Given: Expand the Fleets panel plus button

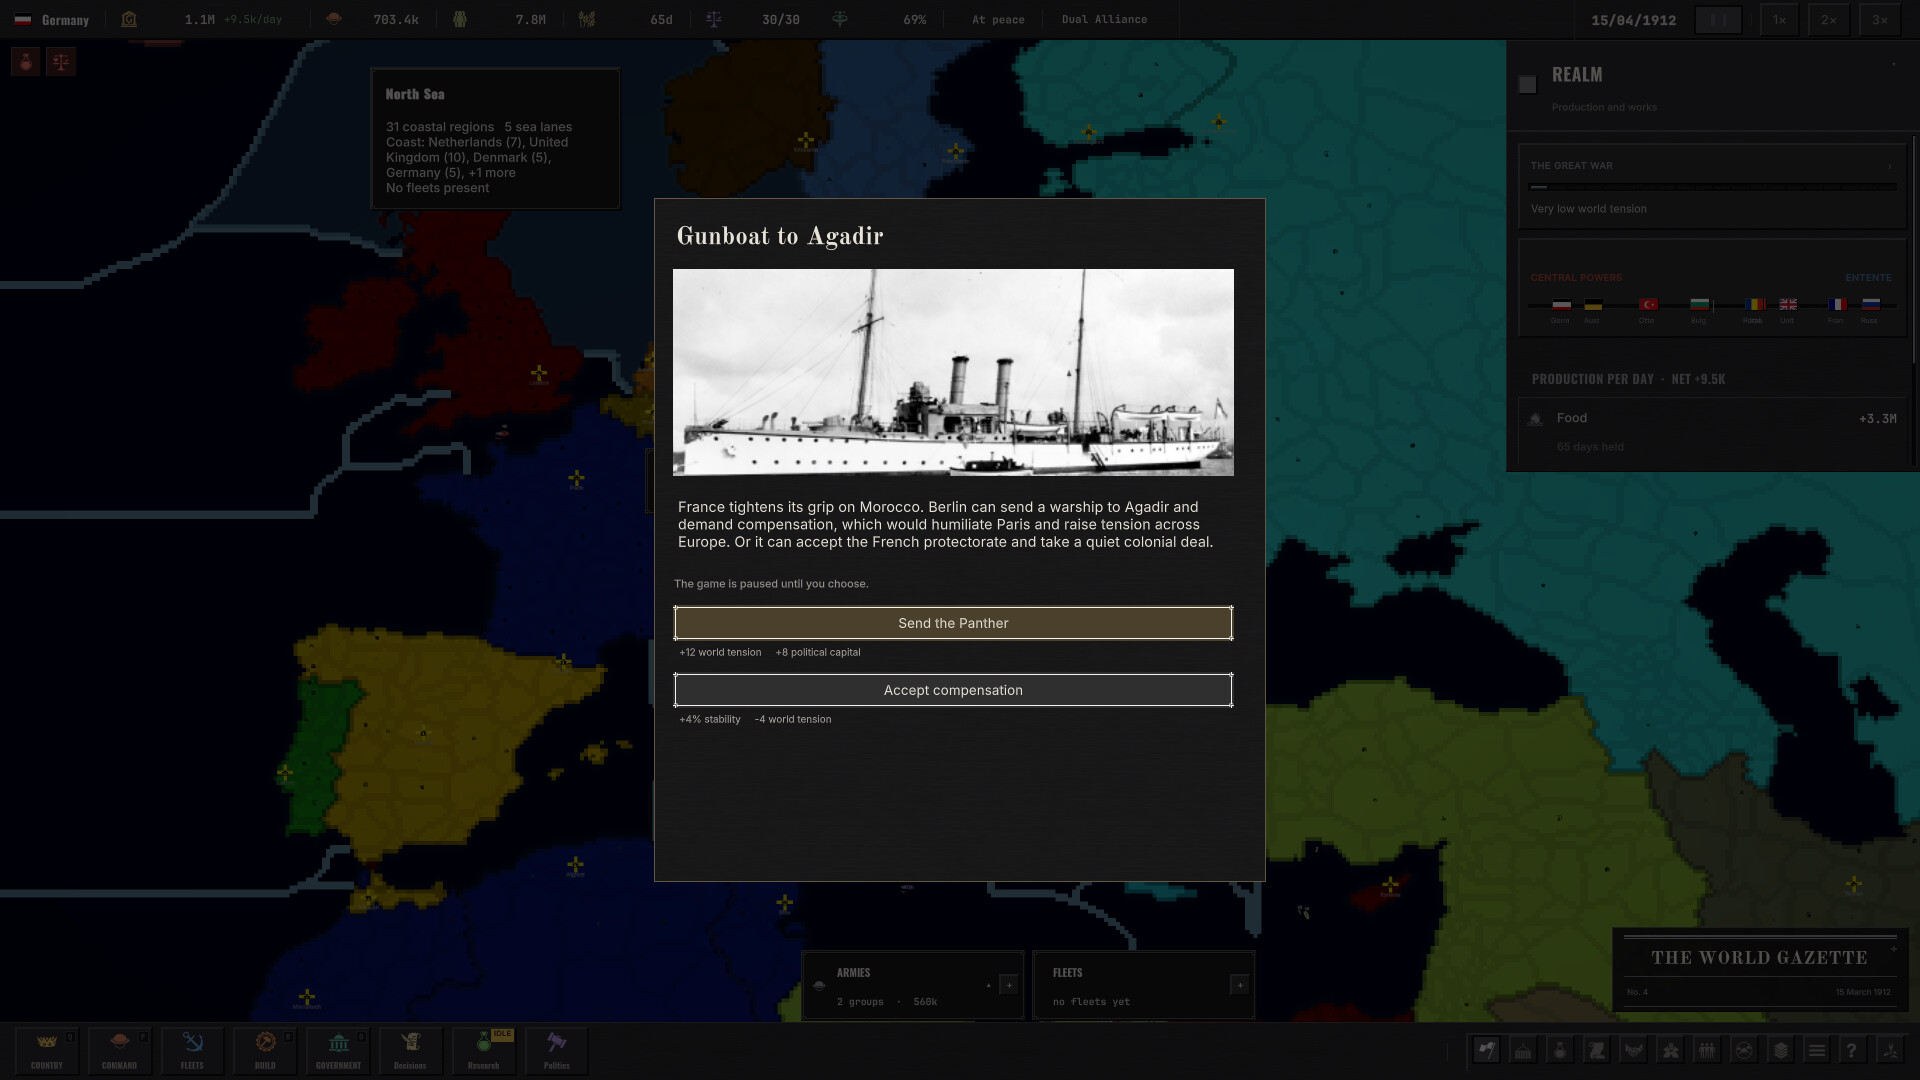Looking at the screenshot, I should [x=1240, y=985].
